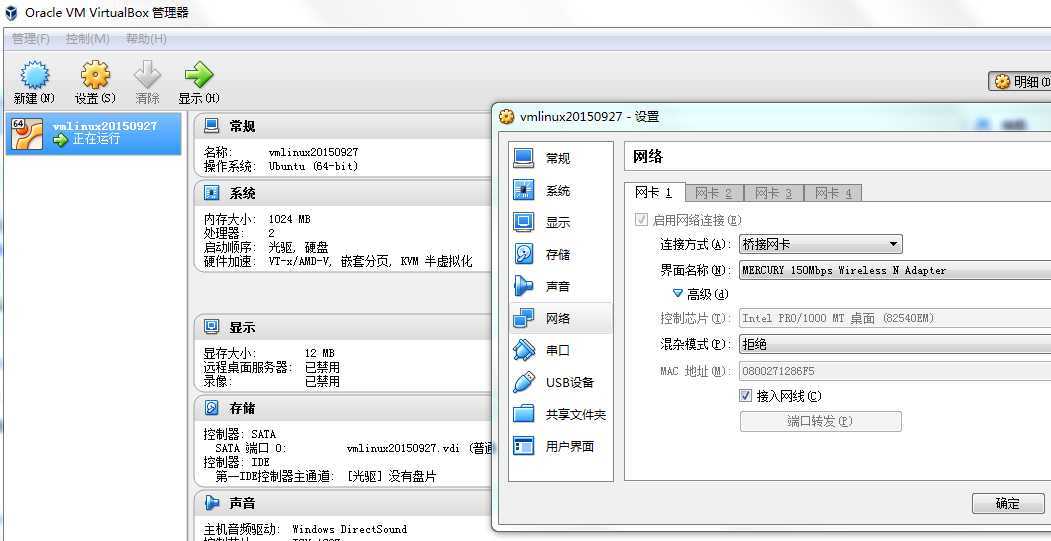This screenshot has width=1051, height=541.
Task: Click 'Ubuntu (64-bit)' operating system value
Action: click(313, 166)
